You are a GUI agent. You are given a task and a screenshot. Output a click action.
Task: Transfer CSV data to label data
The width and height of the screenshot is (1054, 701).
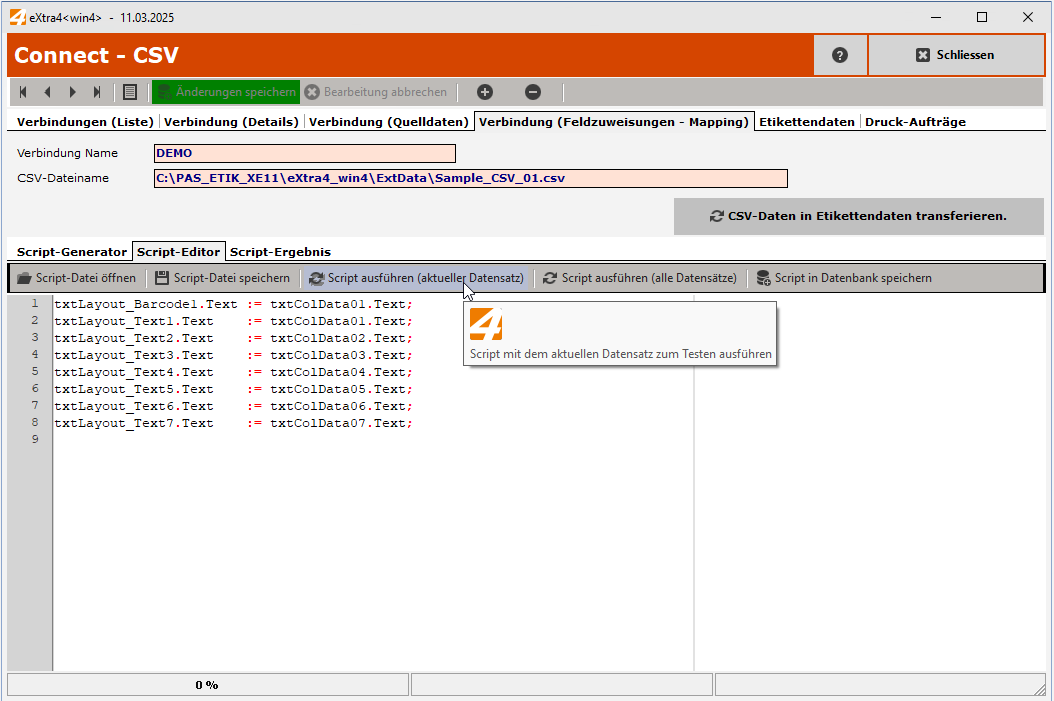(858, 216)
